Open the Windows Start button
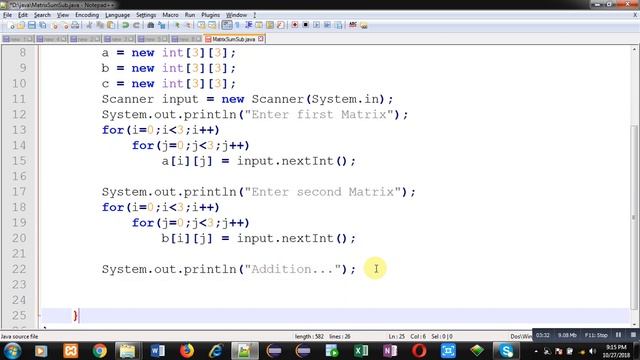The image size is (640, 360). point(12,351)
